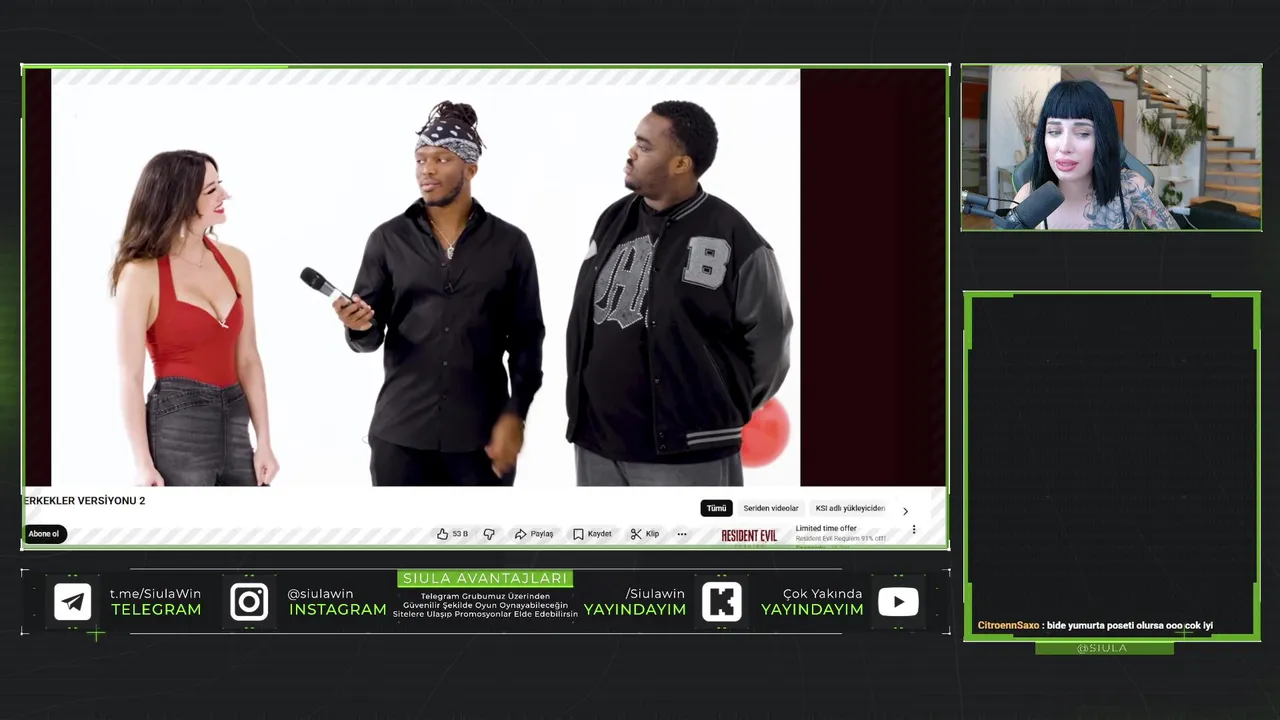1280x720 pixels.
Task: Expand chips with right chevron arrow
Action: (905, 510)
